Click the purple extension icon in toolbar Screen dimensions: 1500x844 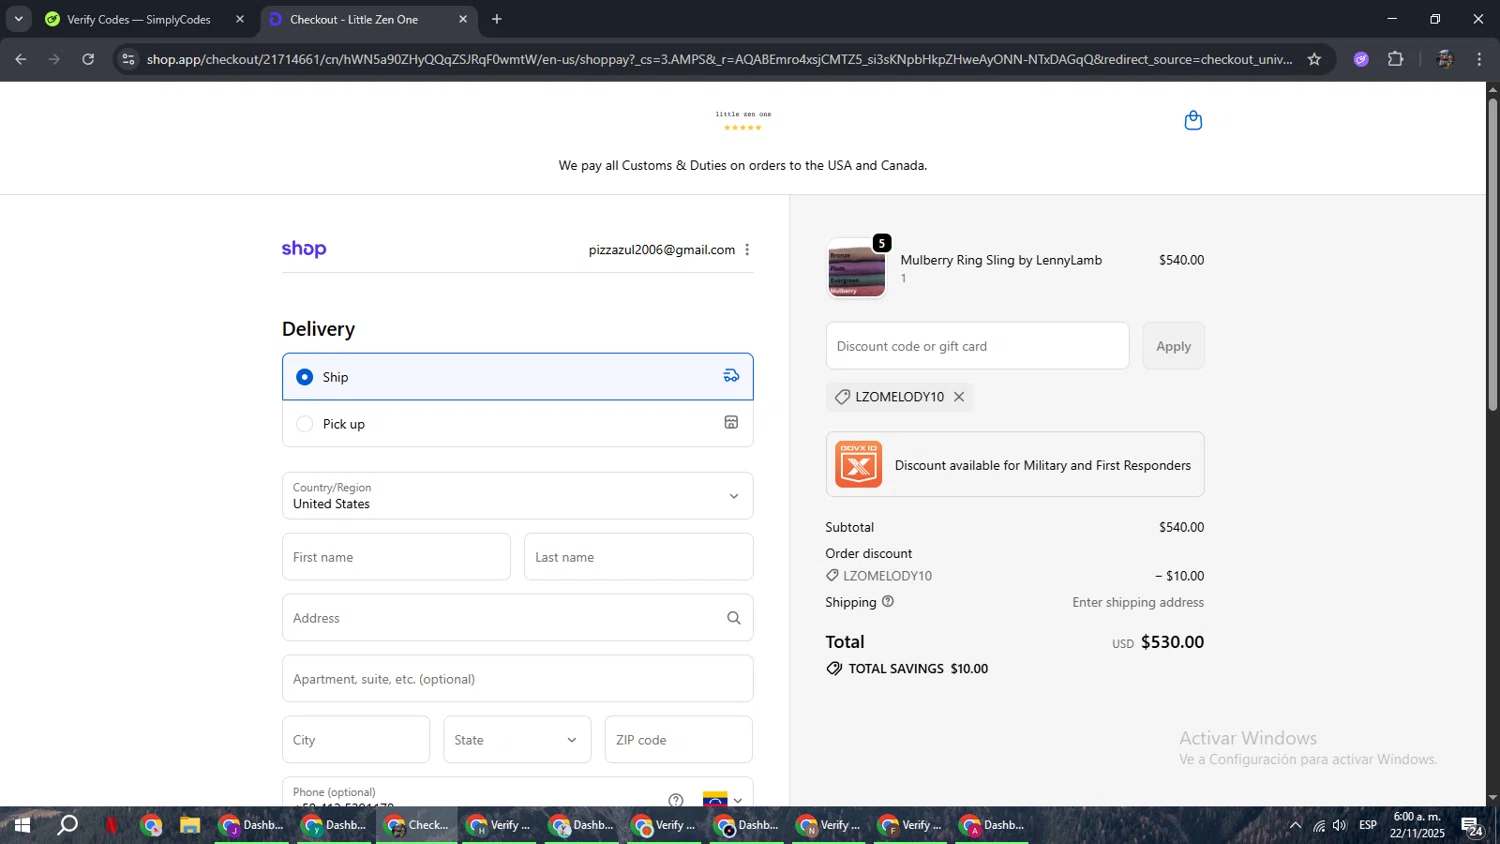click(1361, 59)
